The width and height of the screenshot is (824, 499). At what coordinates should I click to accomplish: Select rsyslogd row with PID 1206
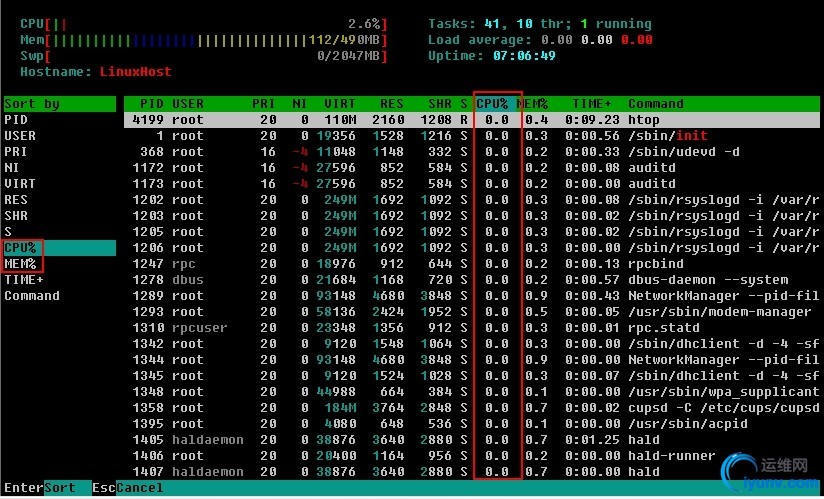pos(471,248)
